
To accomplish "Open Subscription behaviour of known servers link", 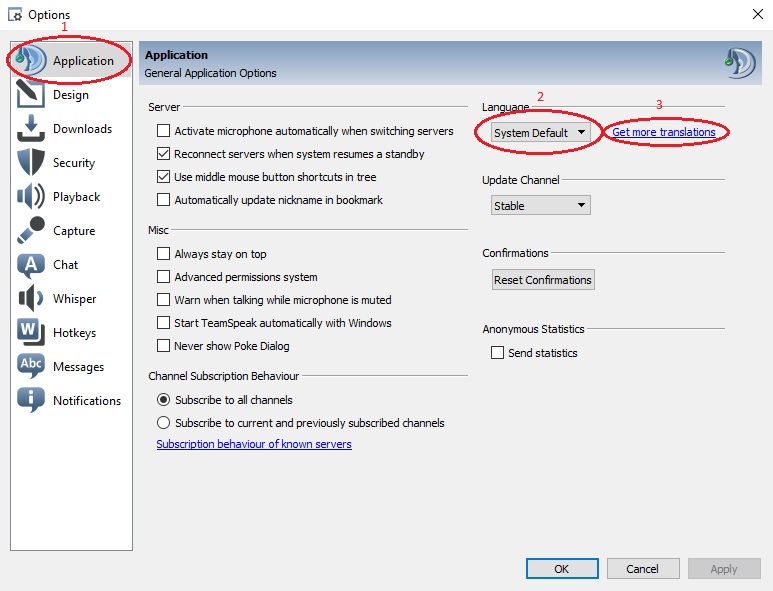I will click(254, 444).
